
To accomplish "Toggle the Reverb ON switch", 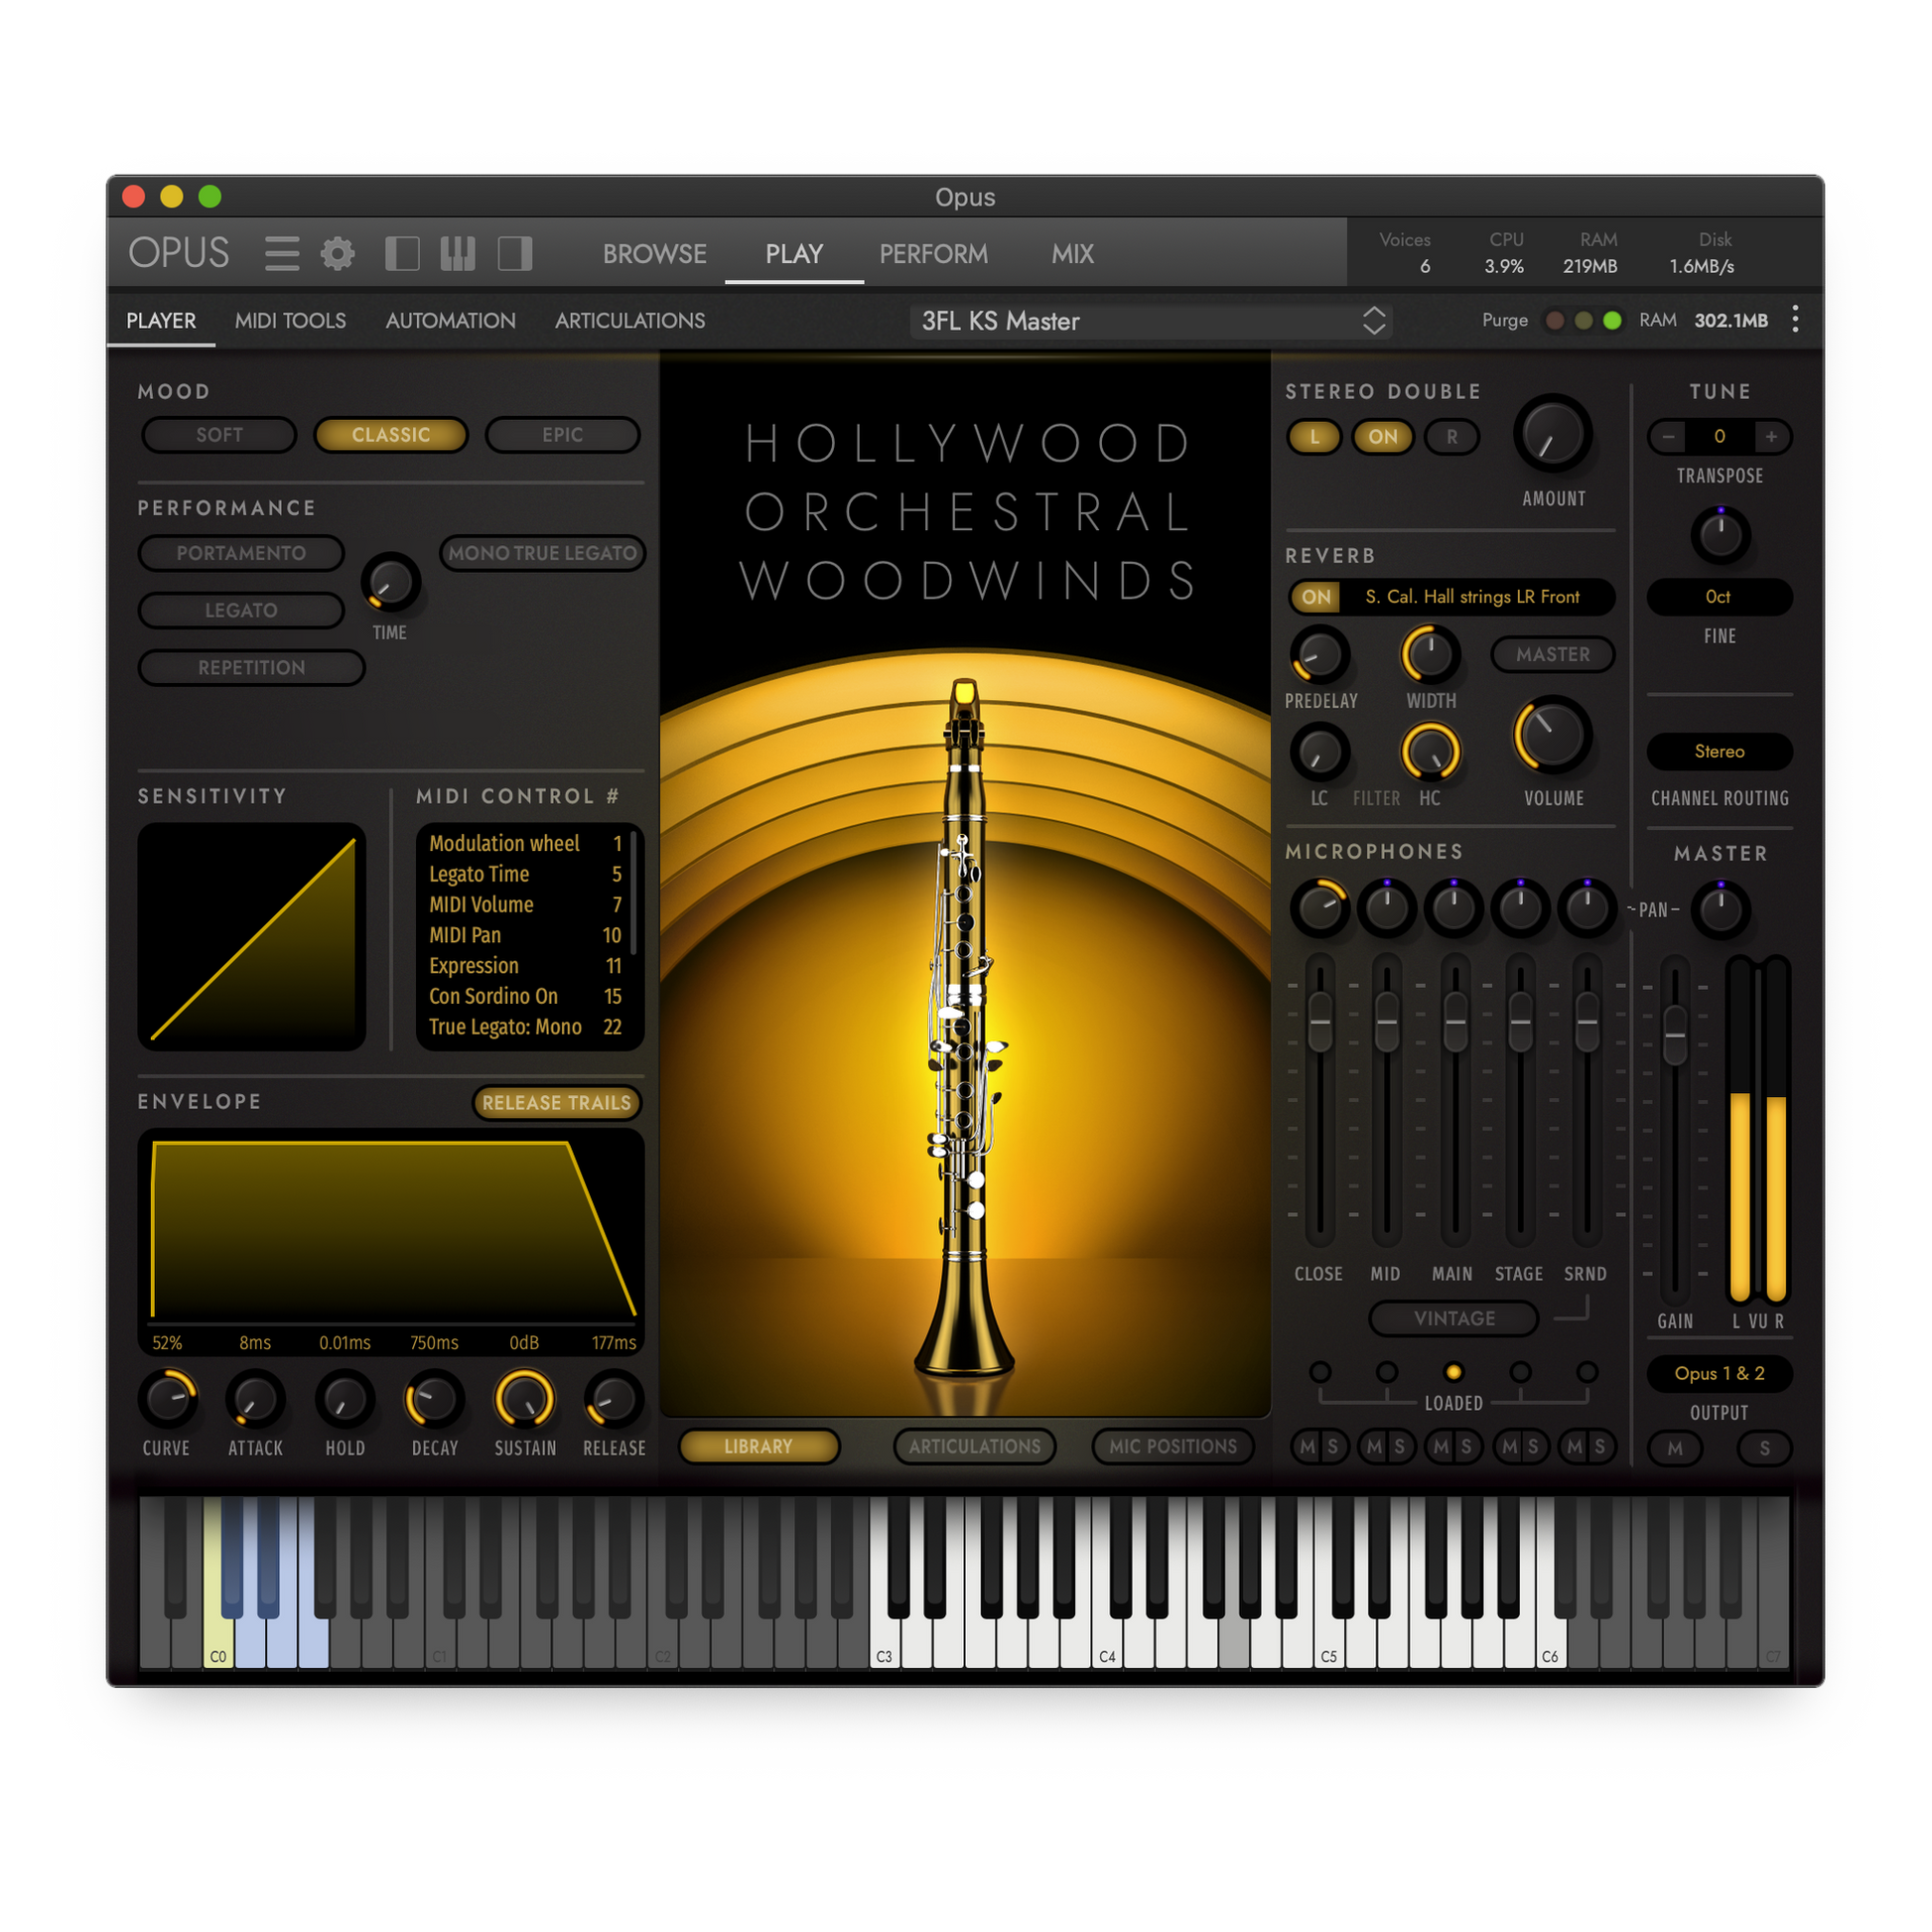I will click(1316, 597).
